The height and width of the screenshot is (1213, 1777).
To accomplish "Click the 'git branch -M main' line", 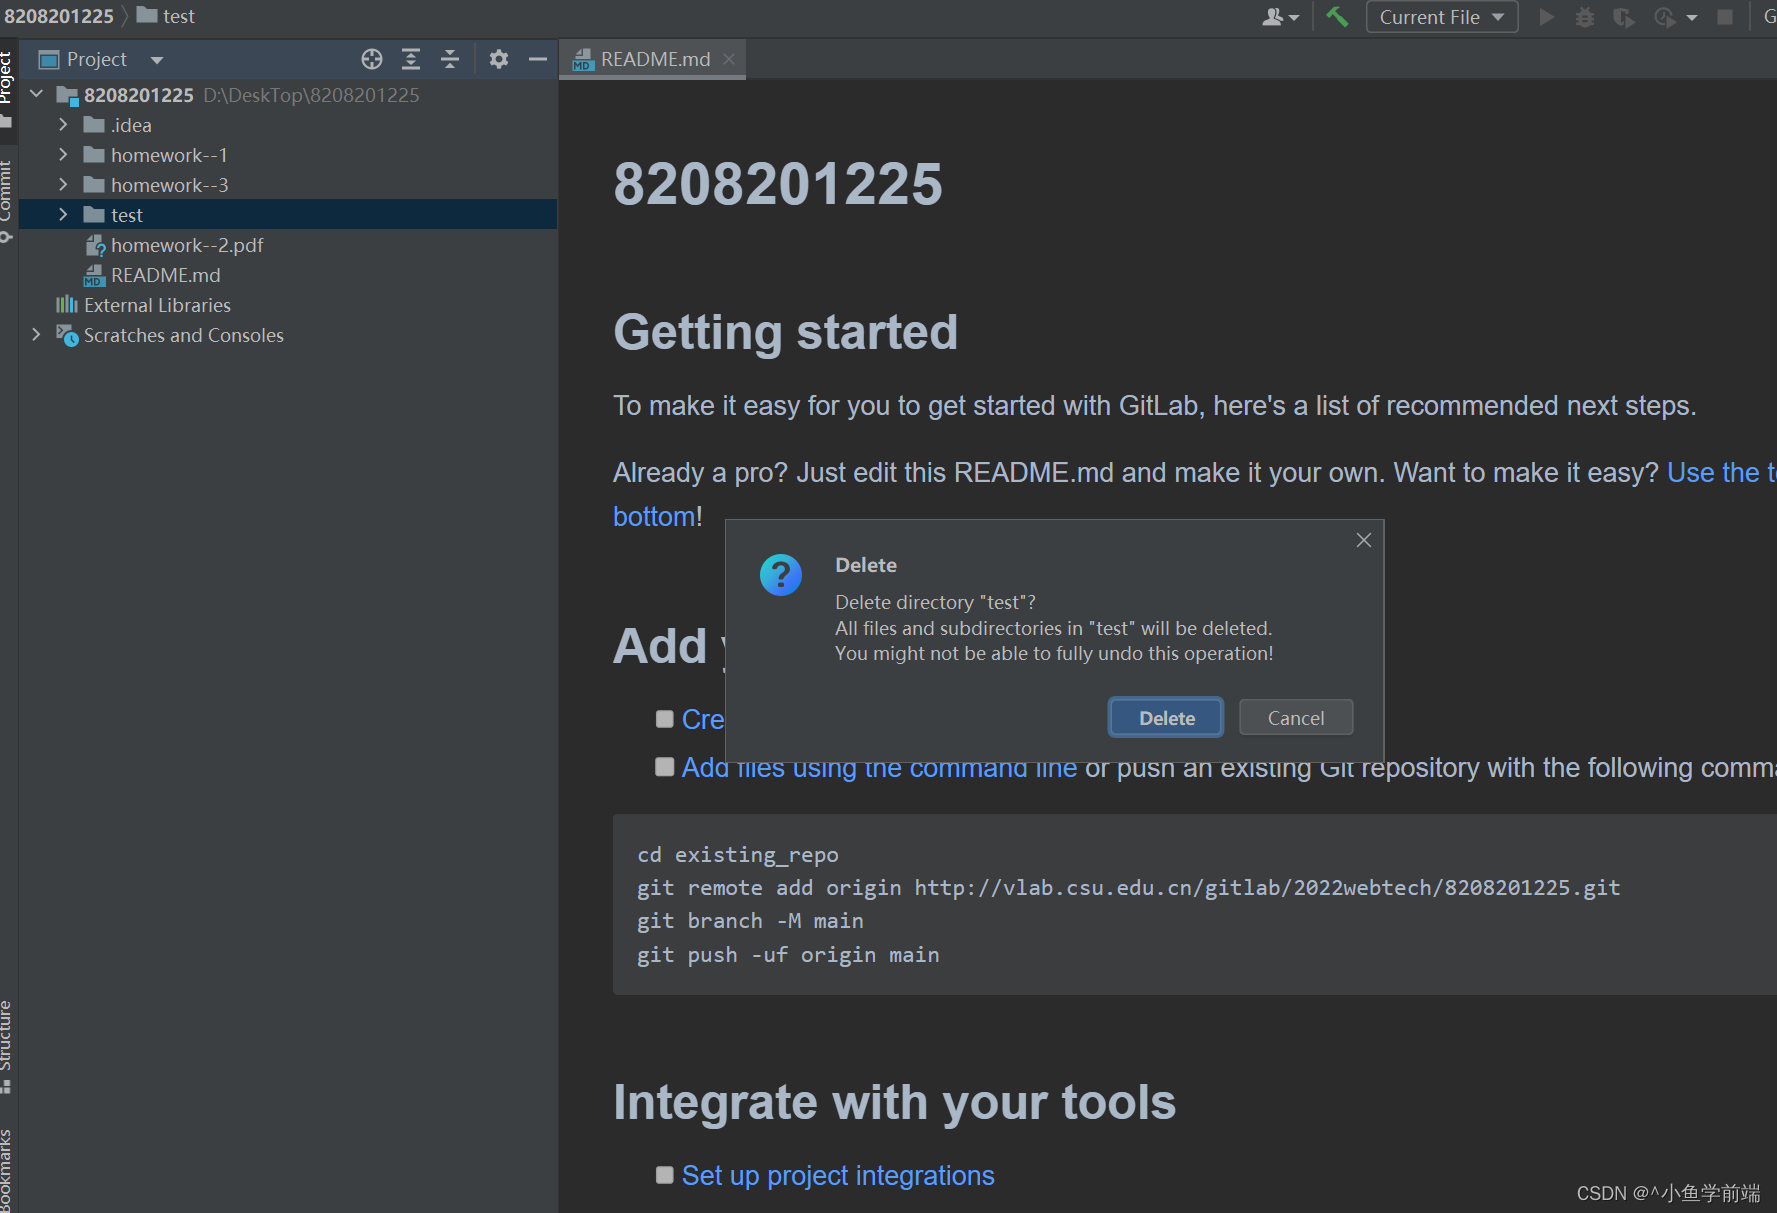I will tap(750, 921).
